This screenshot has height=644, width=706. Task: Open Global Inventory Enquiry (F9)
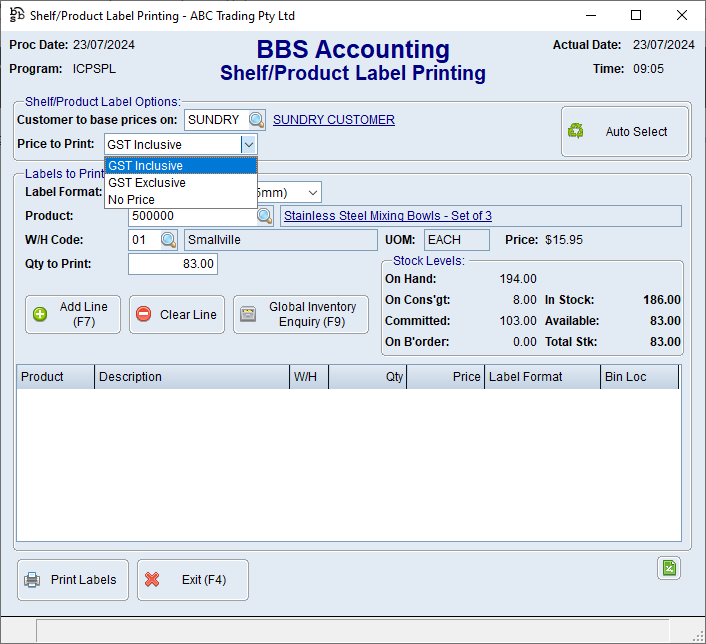(301, 315)
